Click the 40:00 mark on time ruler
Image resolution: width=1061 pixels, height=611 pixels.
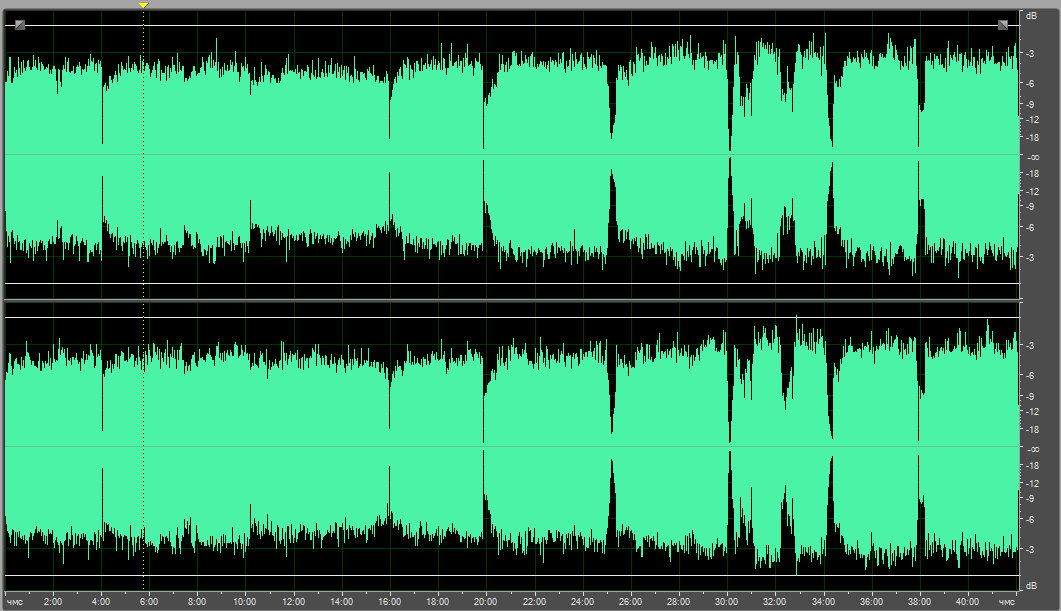pos(967,602)
